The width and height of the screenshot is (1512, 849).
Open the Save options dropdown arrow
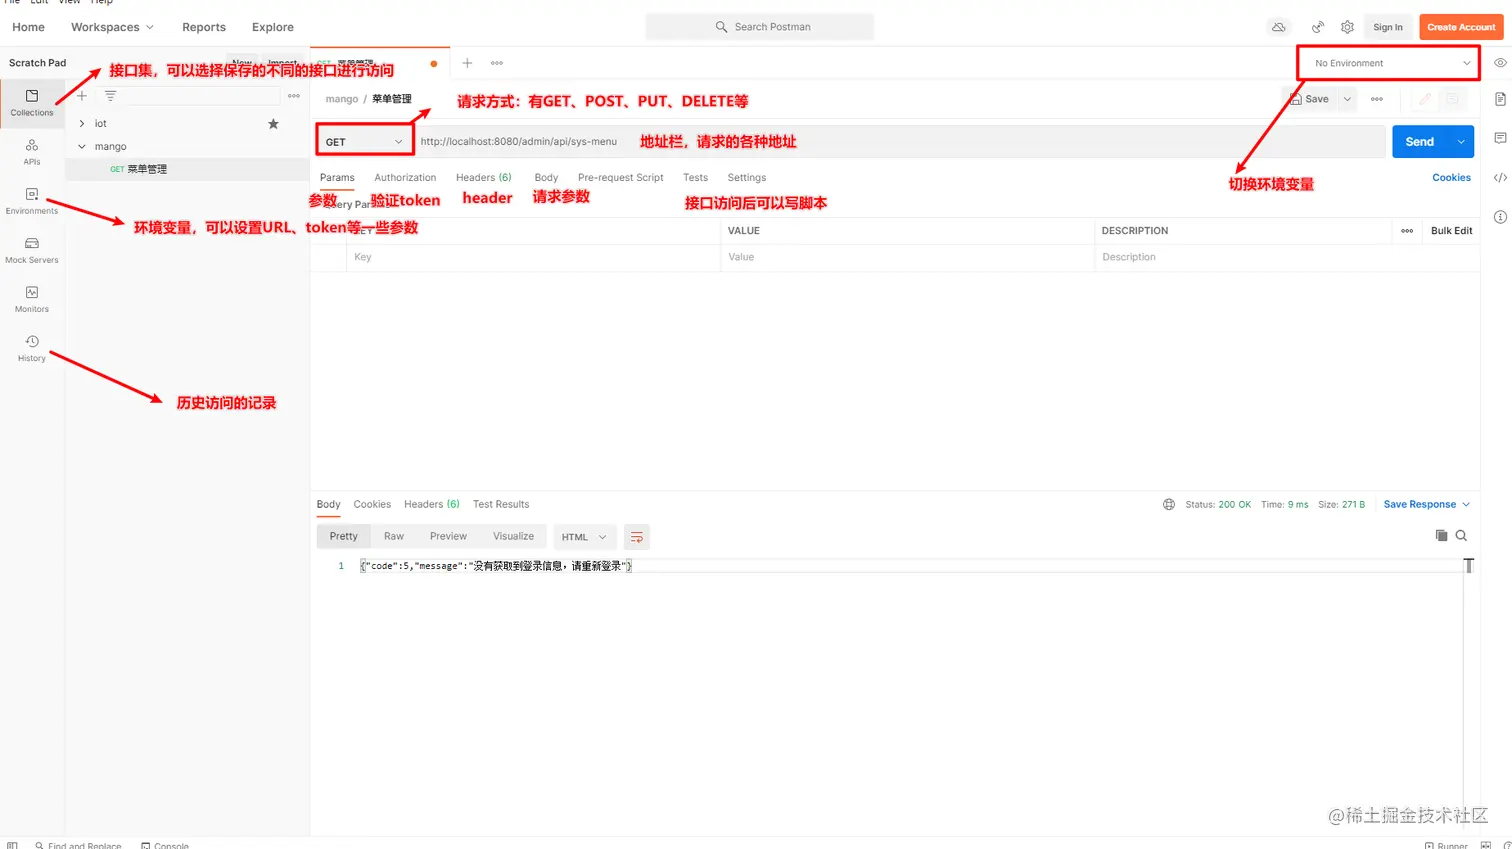tap(1347, 99)
